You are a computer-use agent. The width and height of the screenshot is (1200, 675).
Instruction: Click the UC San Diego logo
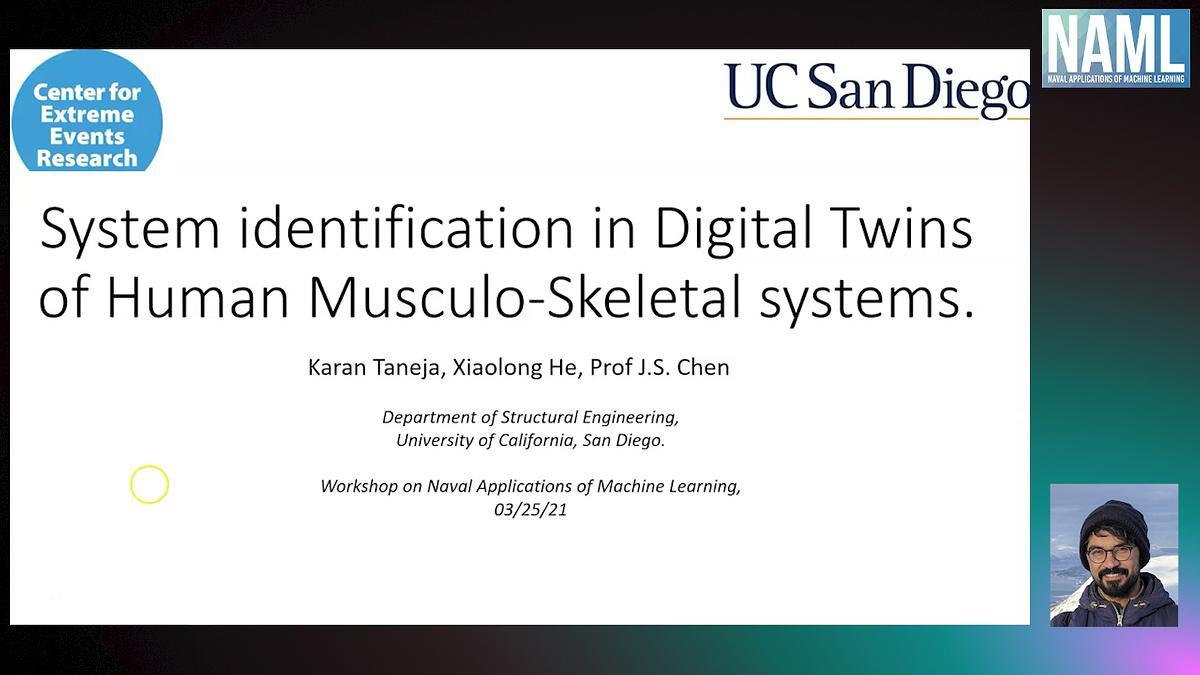[876, 88]
